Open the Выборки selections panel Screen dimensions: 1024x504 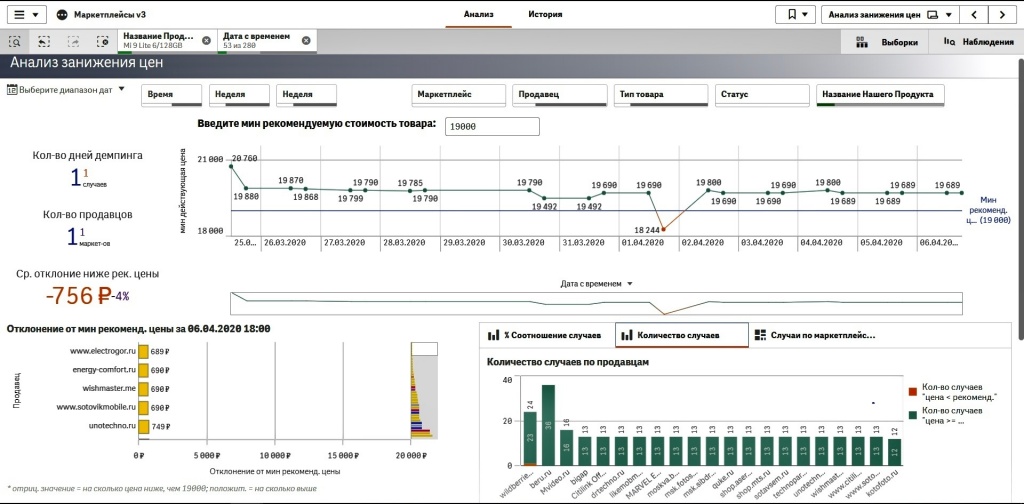(x=887, y=42)
